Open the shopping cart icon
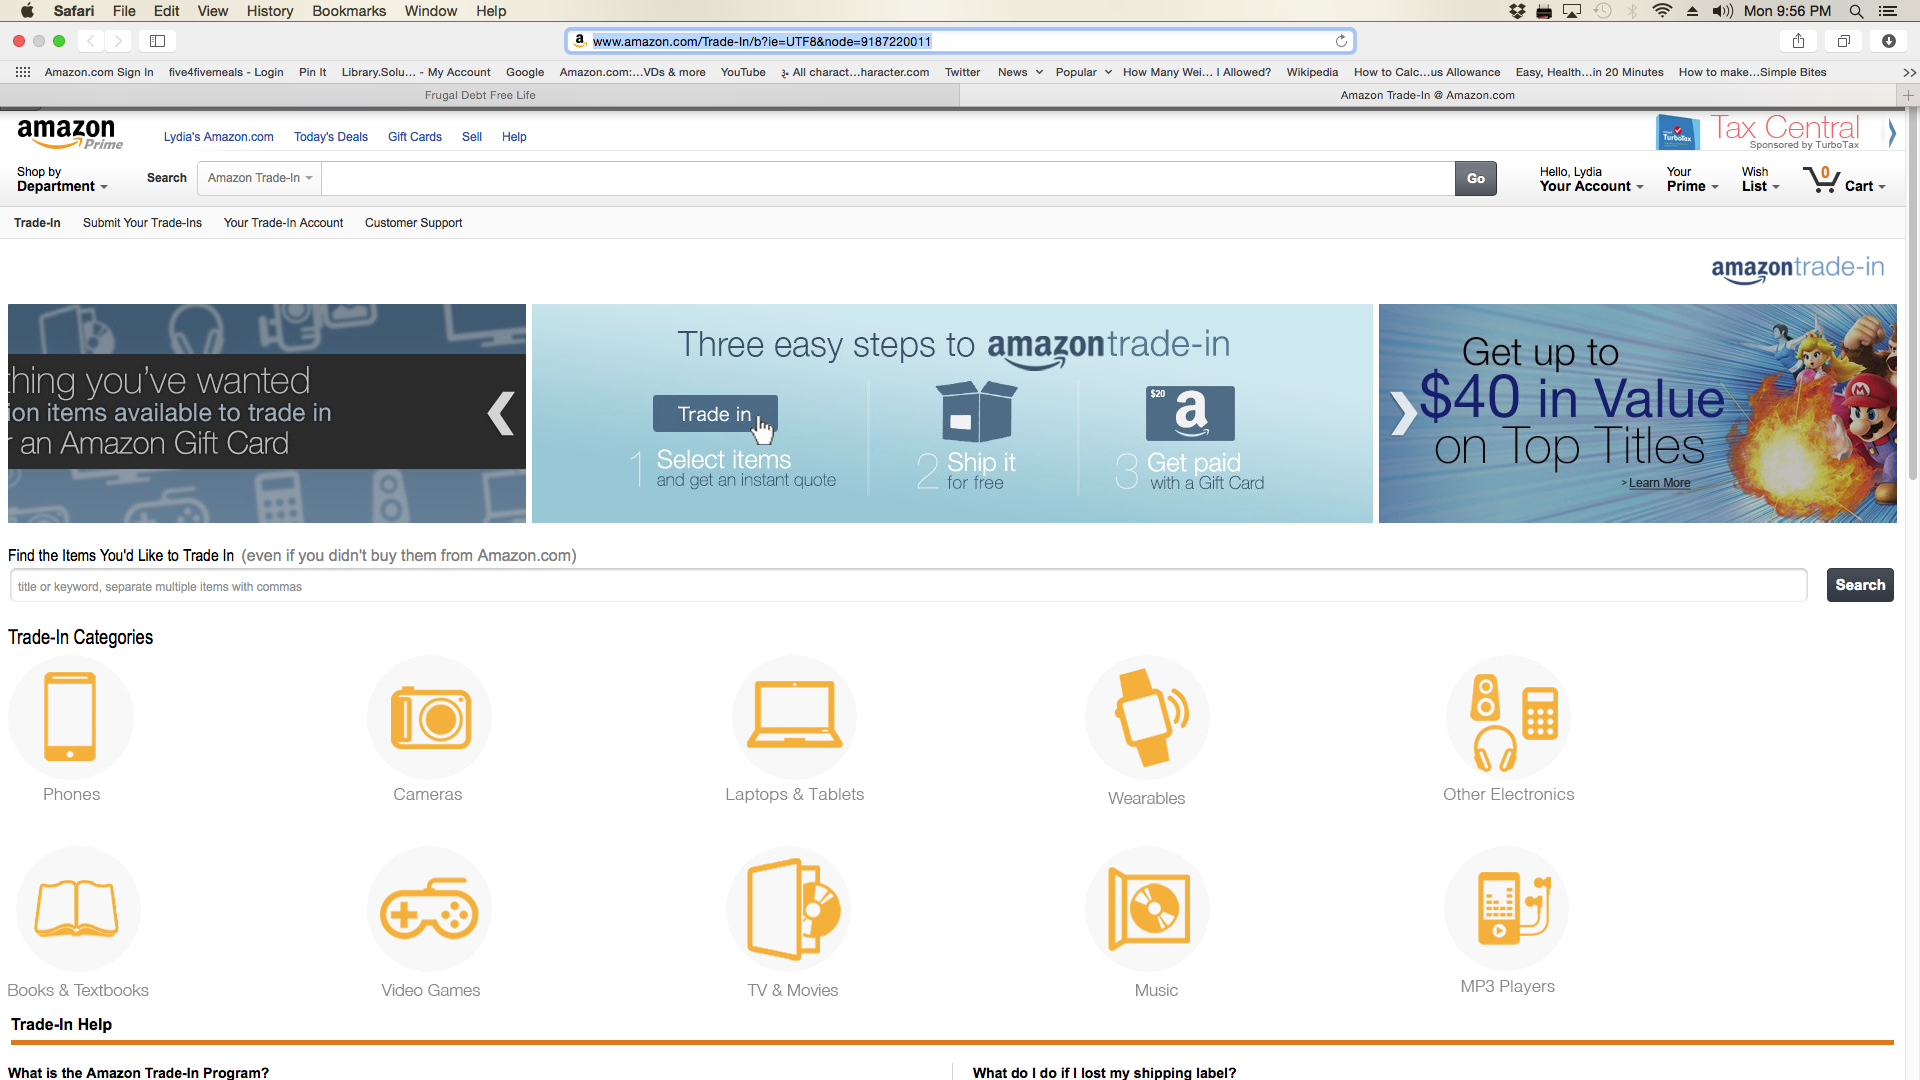The width and height of the screenshot is (1920, 1080). [x=1822, y=180]
